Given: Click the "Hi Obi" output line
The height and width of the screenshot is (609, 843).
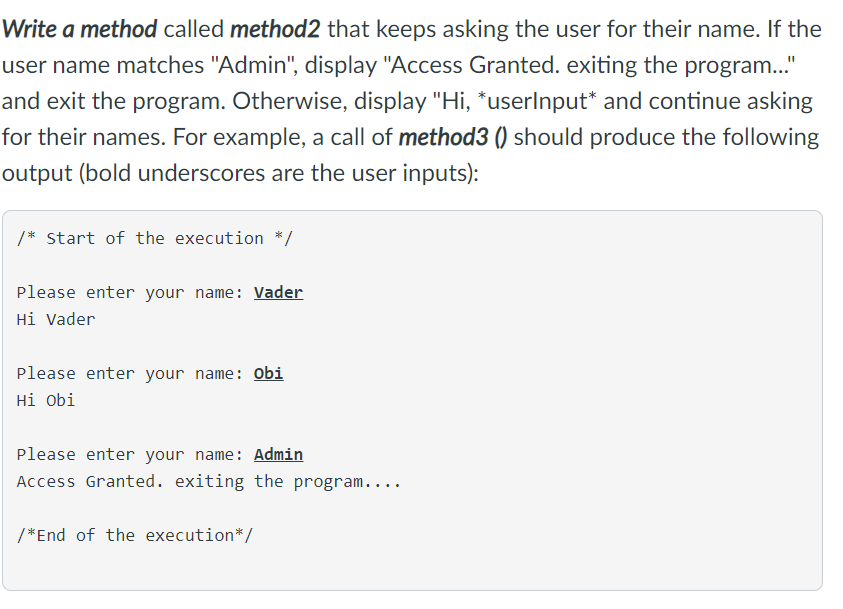Looking at the screenshot, I should (x=46, y=401).
